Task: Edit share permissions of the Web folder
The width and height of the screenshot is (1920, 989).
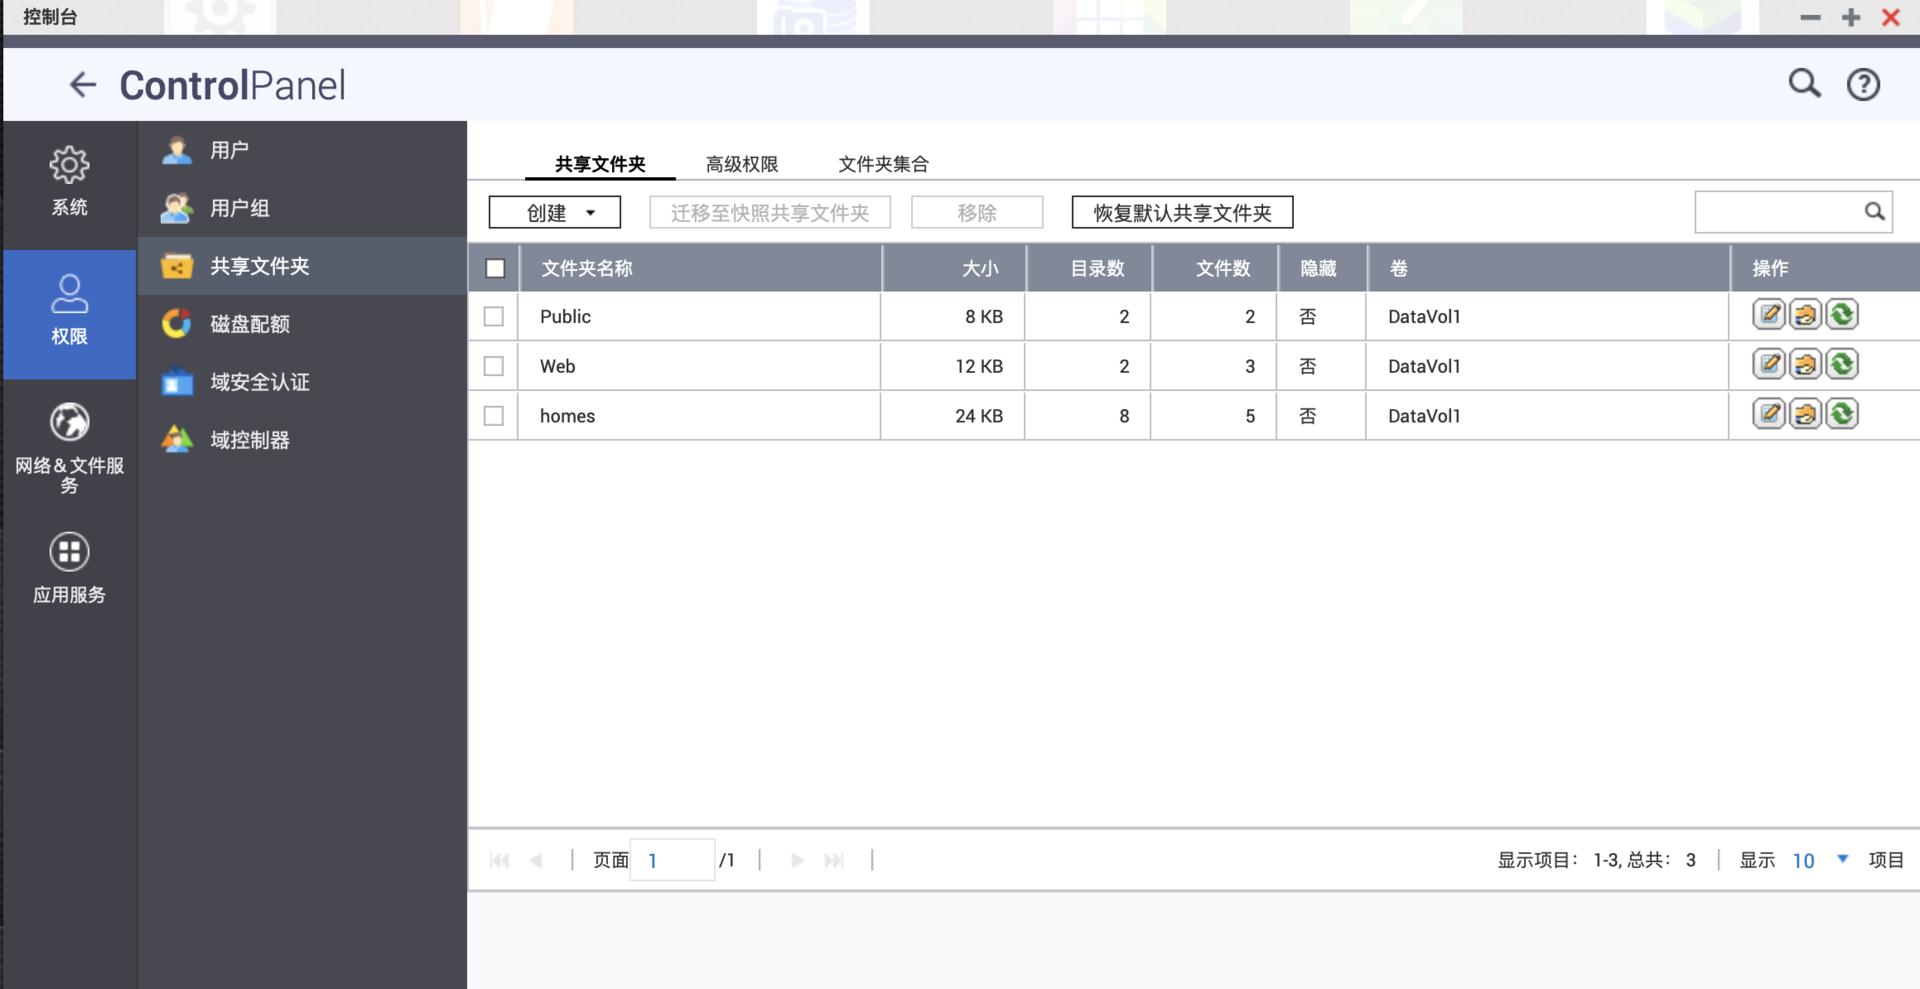Action: [x=1805, y=364]
